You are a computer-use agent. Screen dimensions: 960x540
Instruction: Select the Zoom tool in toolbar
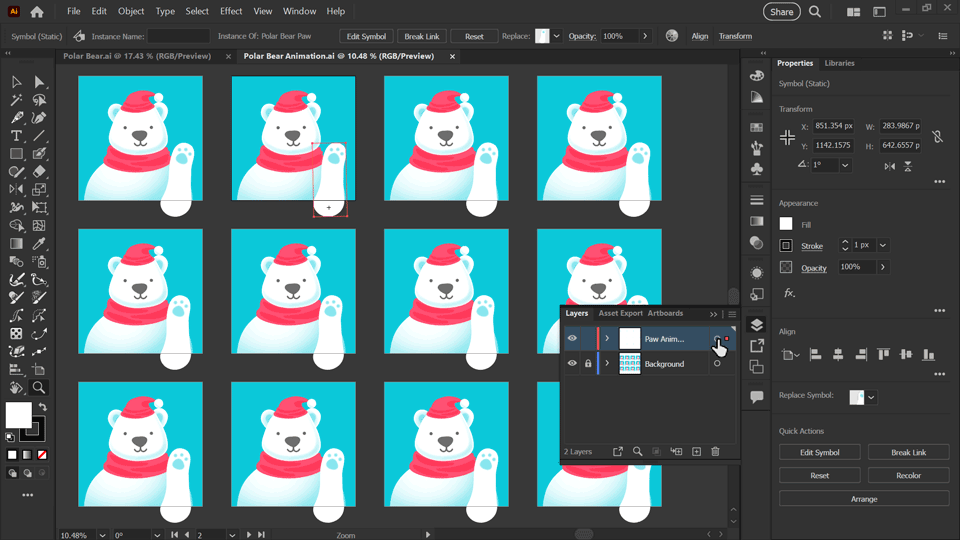click(x=39, y=388)
